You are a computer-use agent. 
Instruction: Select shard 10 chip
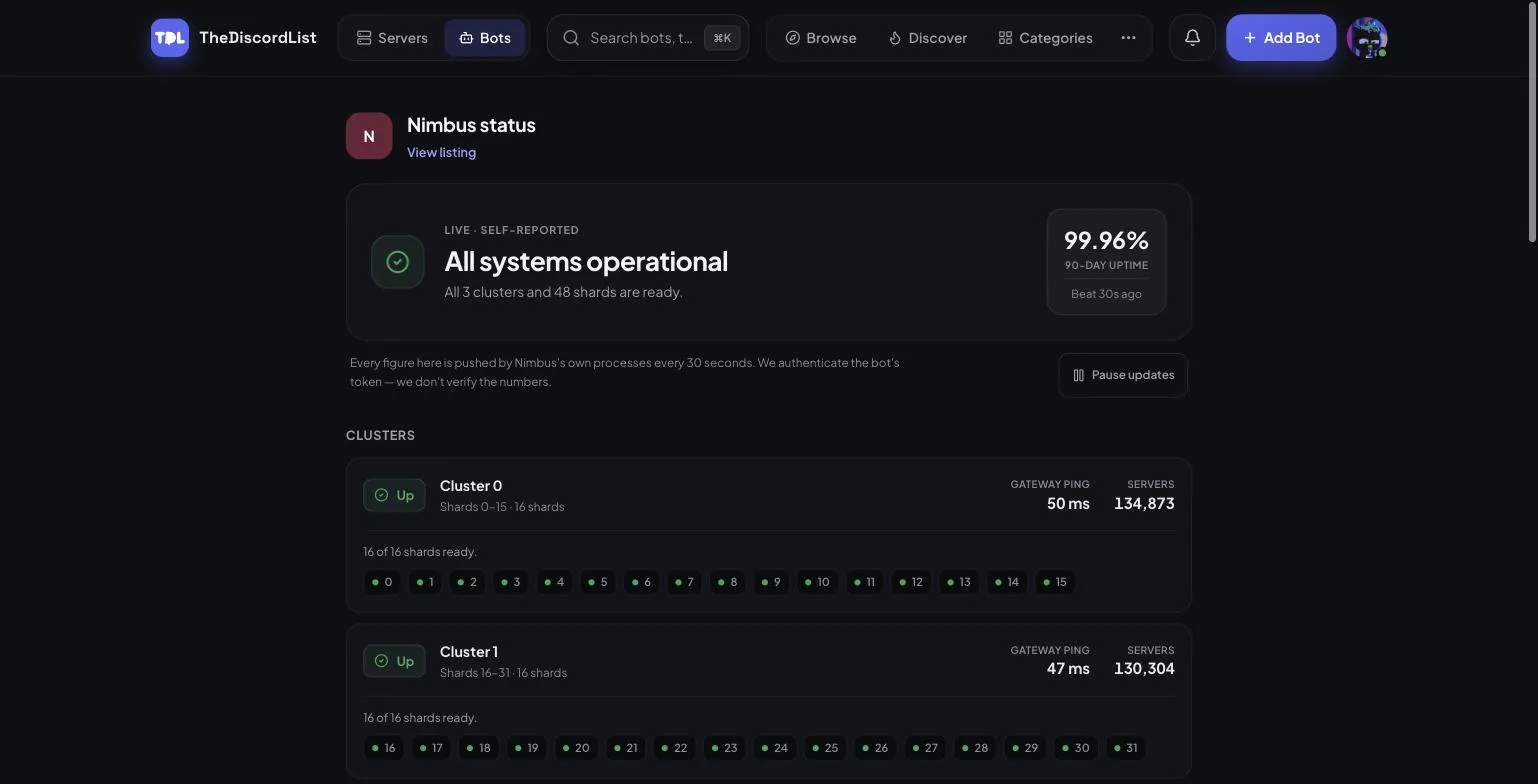point(817,582)
